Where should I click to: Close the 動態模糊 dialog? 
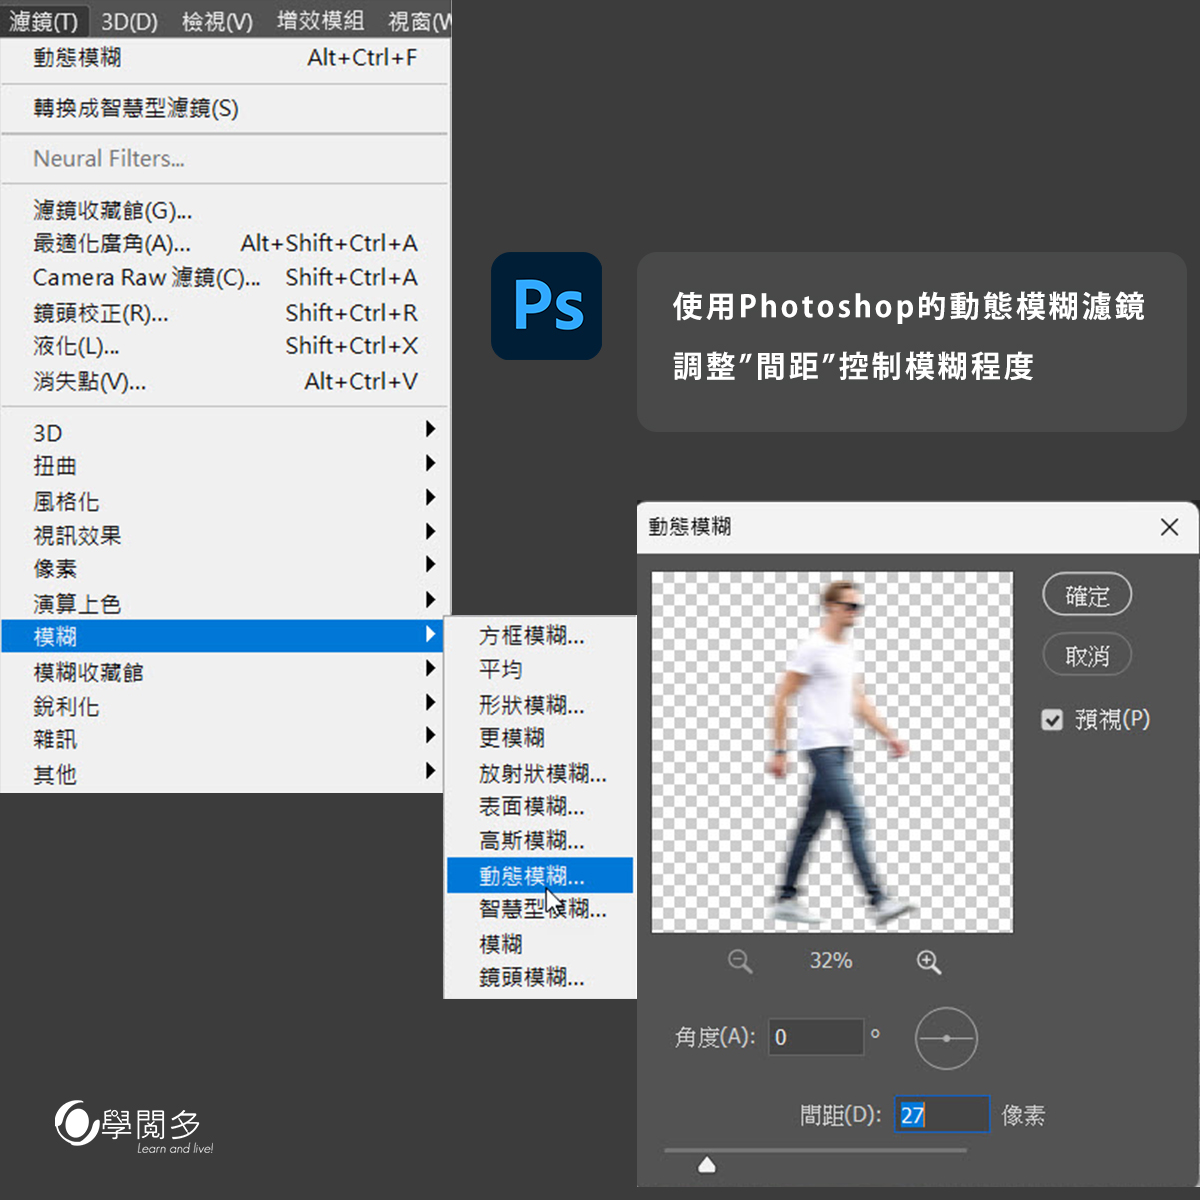point(1169,527)
